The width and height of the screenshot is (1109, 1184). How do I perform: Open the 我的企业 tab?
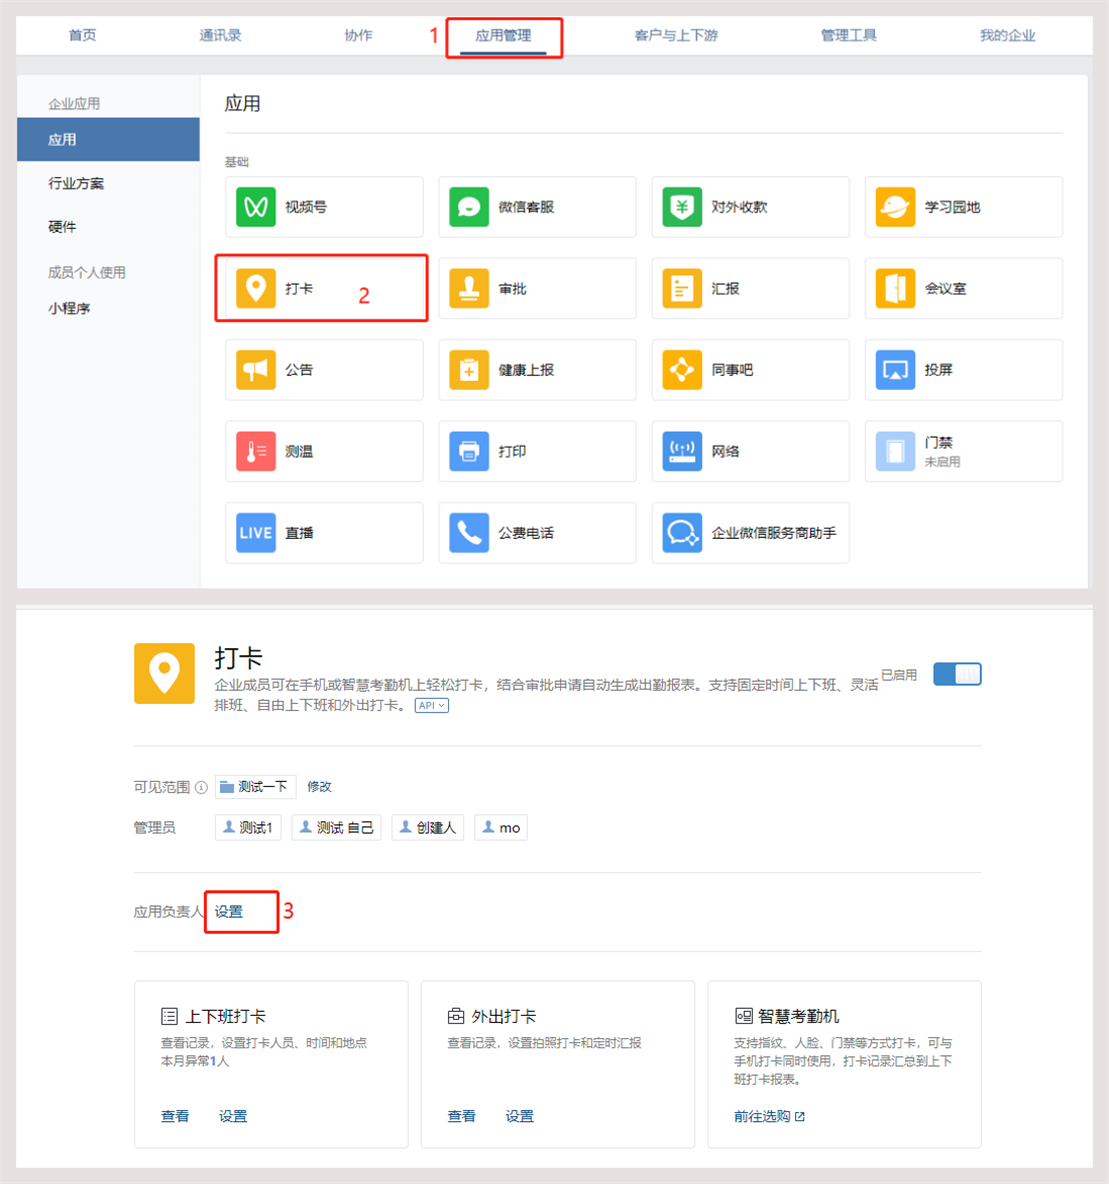[1007, 35]
